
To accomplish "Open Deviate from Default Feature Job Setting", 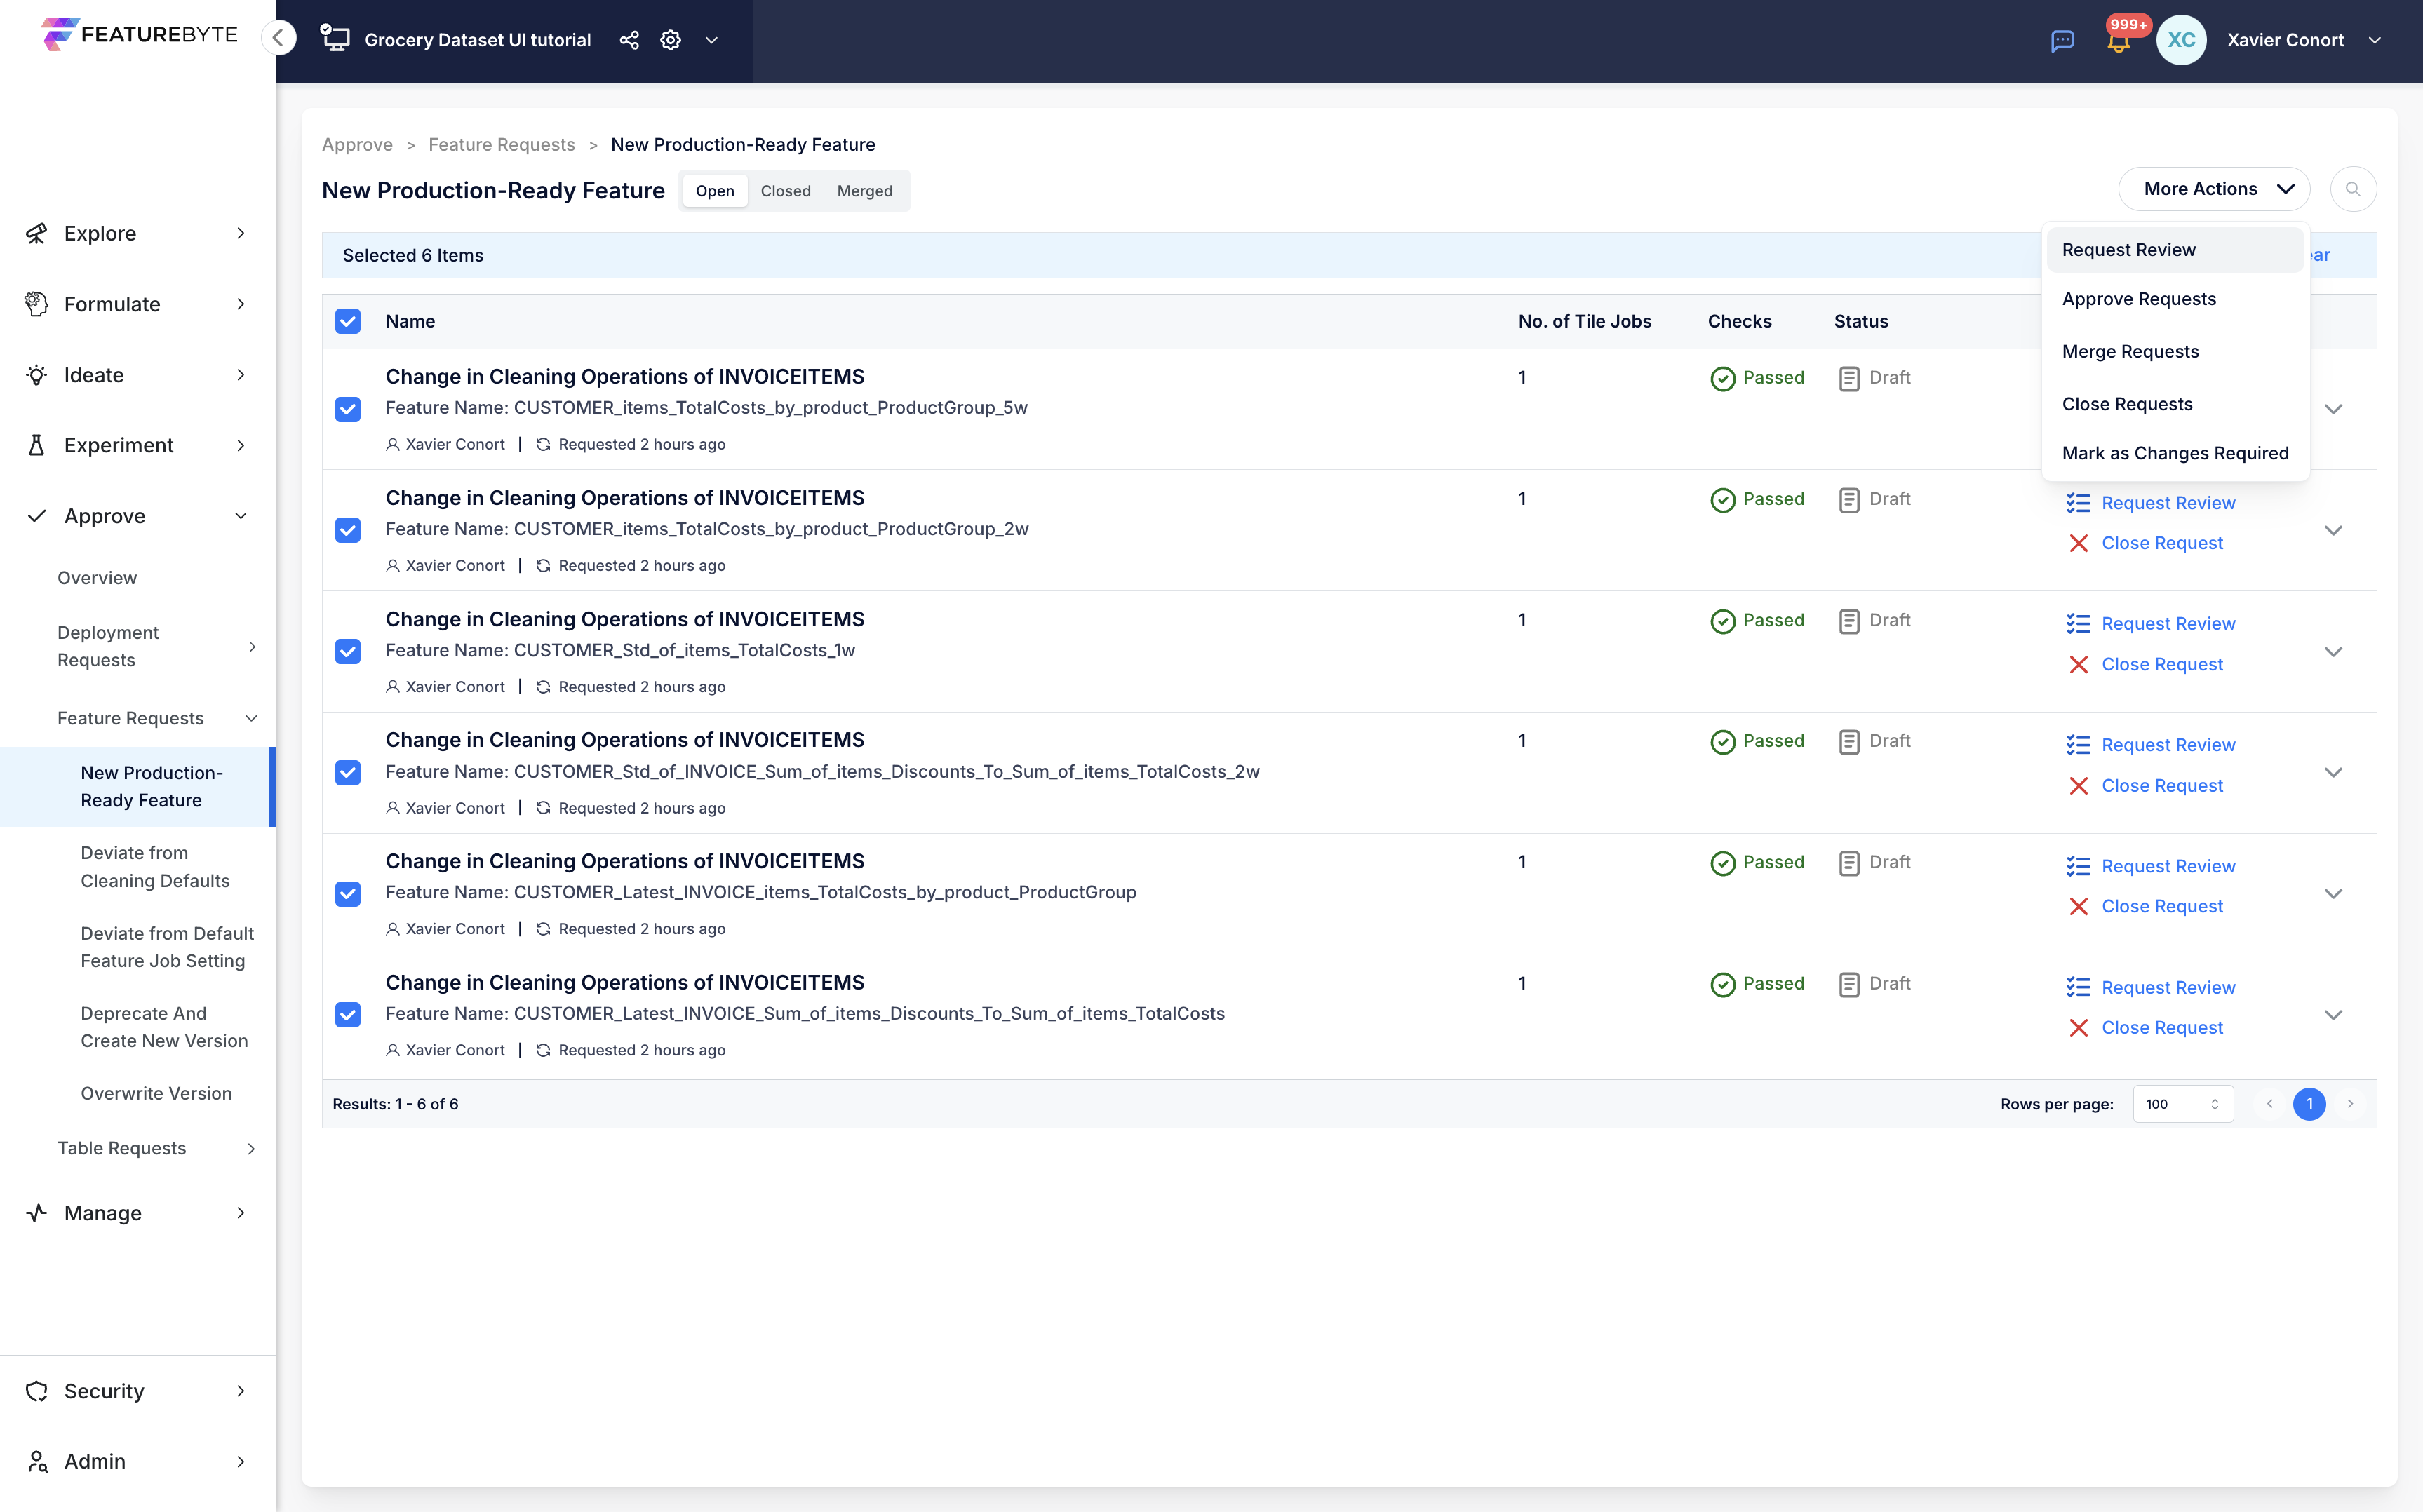I will click(167, 947).
